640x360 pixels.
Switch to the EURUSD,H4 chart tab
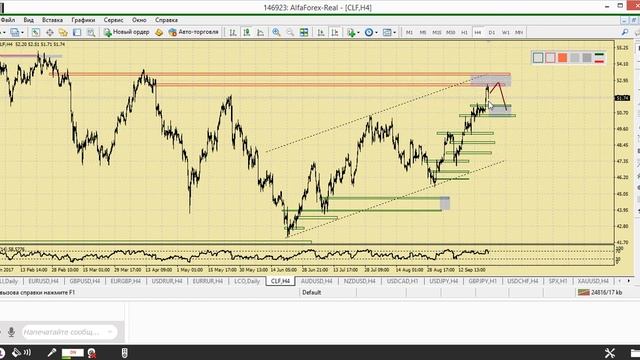43,281
